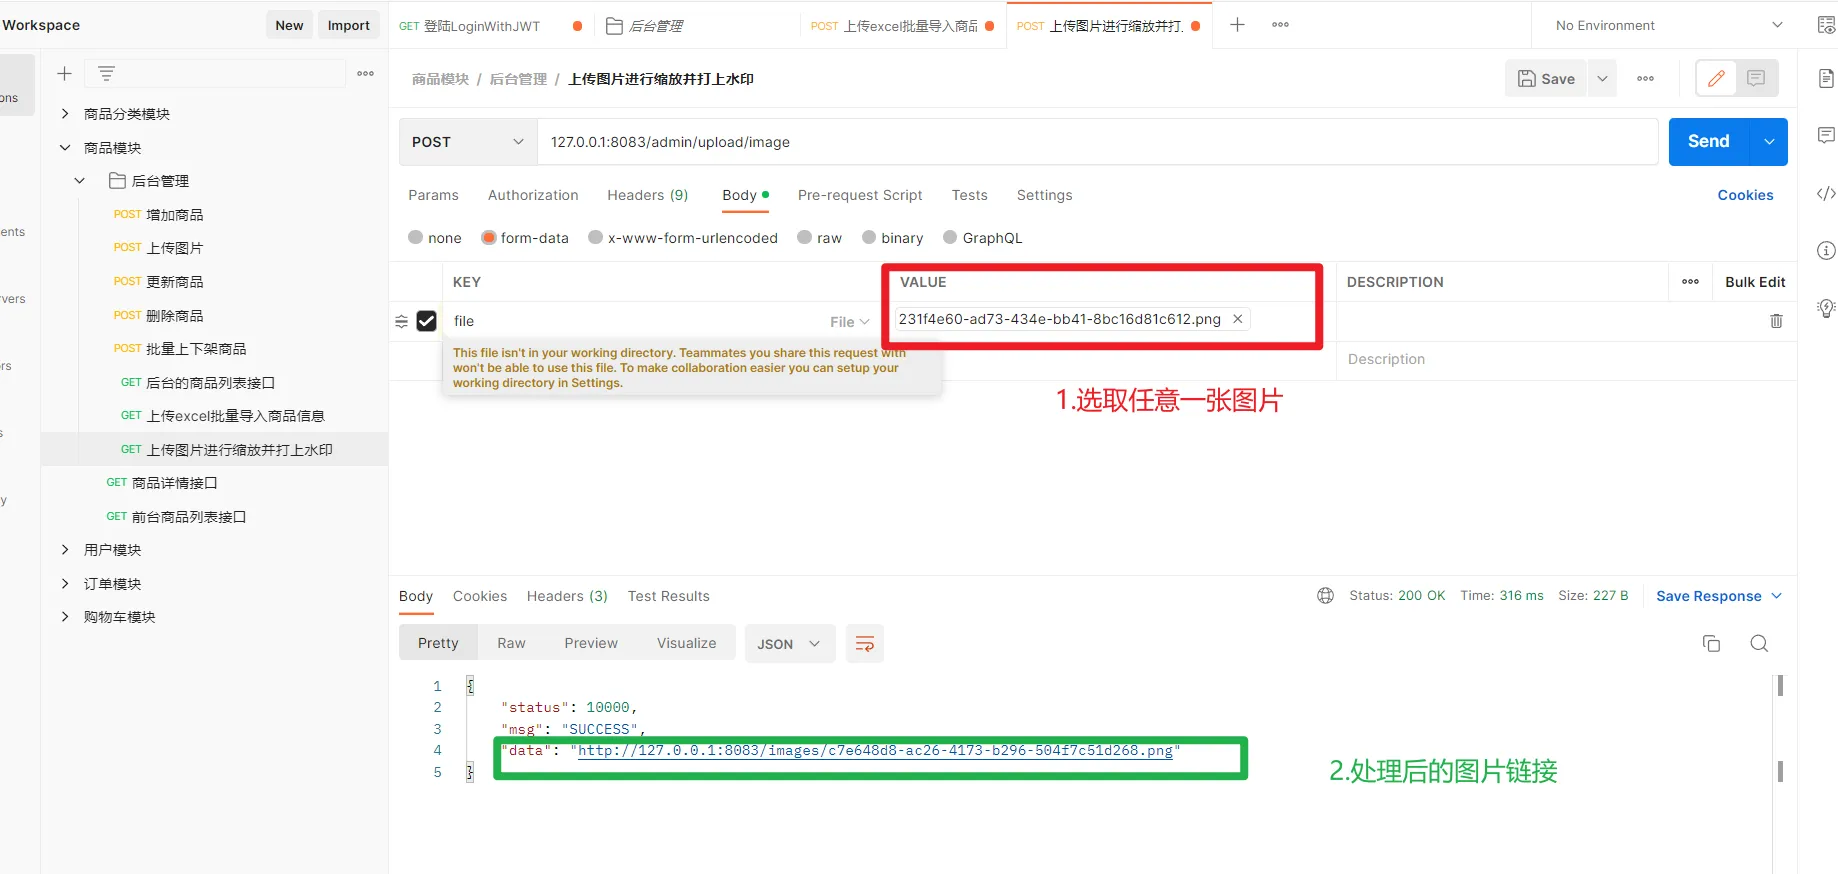
Task: Open the request info icon in right sidebar
Action: pos(1826,250)
